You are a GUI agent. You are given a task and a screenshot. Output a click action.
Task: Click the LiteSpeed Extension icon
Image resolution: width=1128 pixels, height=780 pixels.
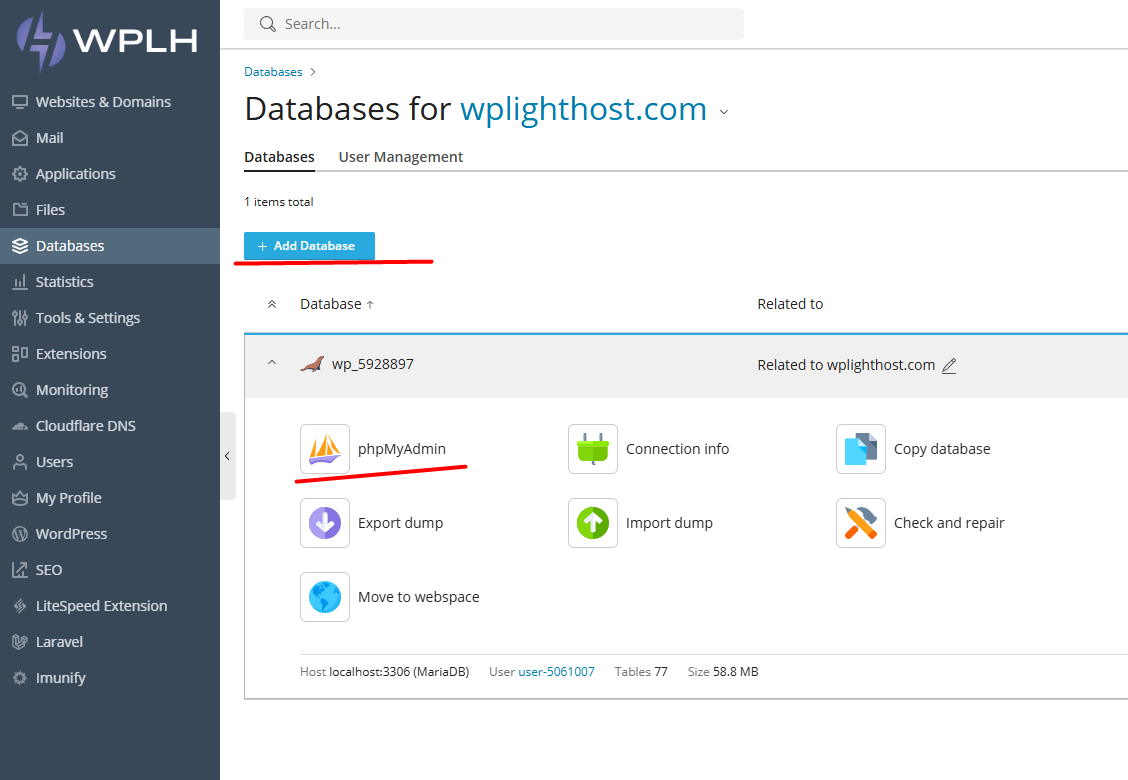[20, 606]
